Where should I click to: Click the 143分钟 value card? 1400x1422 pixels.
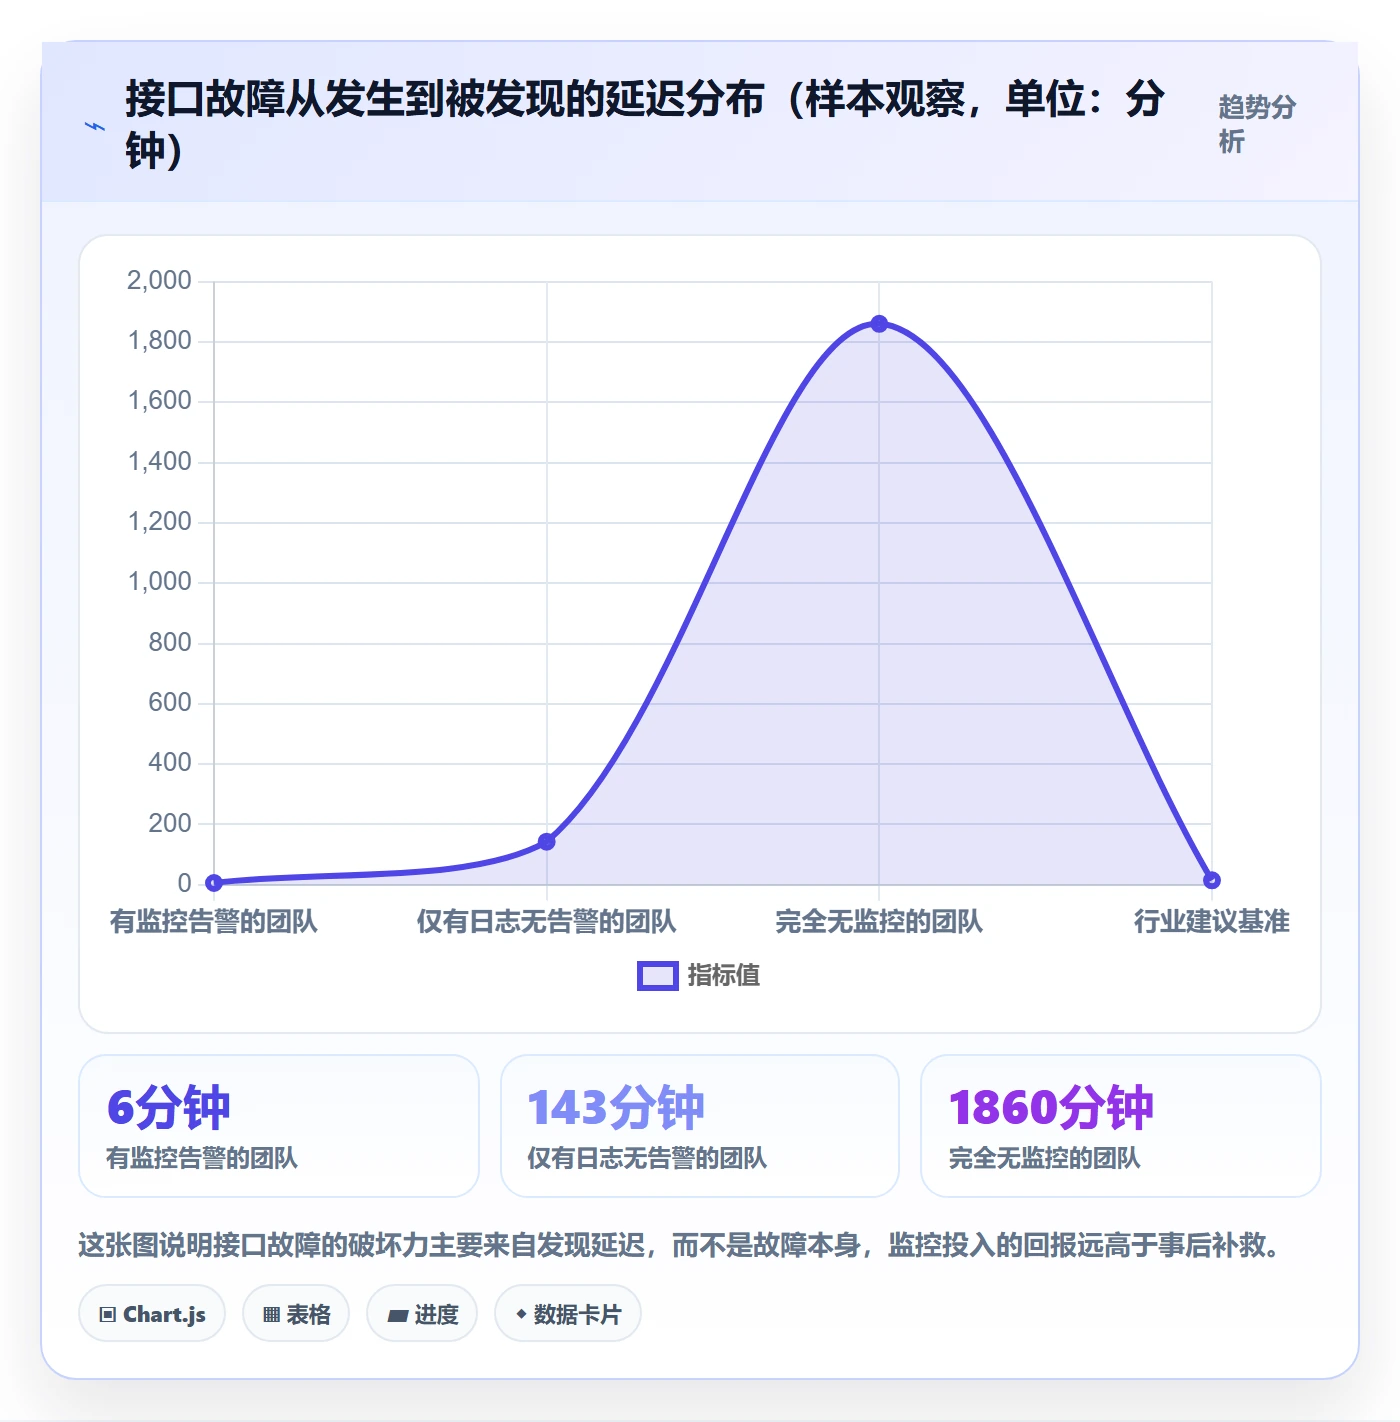[x=700, y=1126]
